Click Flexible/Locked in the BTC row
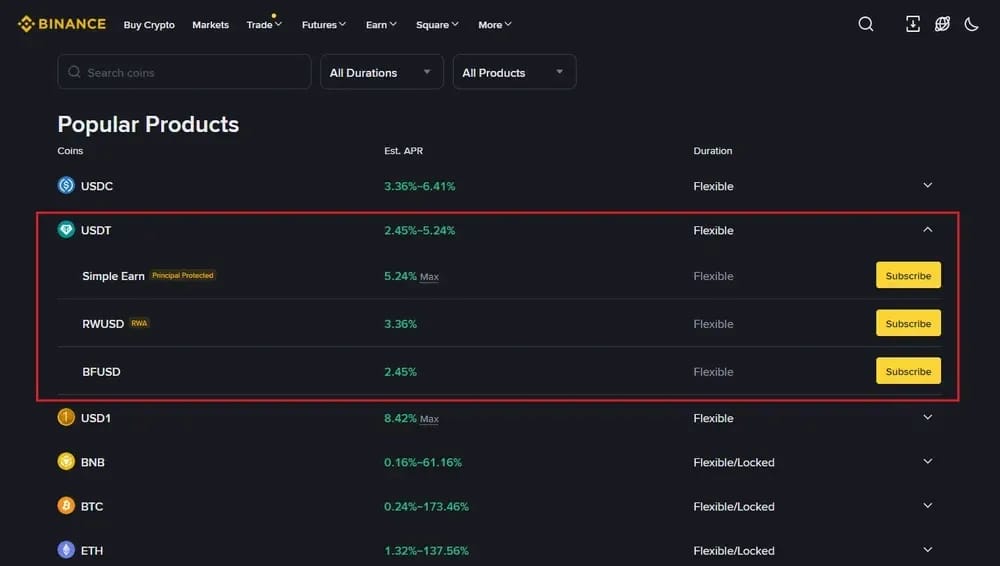The image size is (1000, 566). pos(734,506)
